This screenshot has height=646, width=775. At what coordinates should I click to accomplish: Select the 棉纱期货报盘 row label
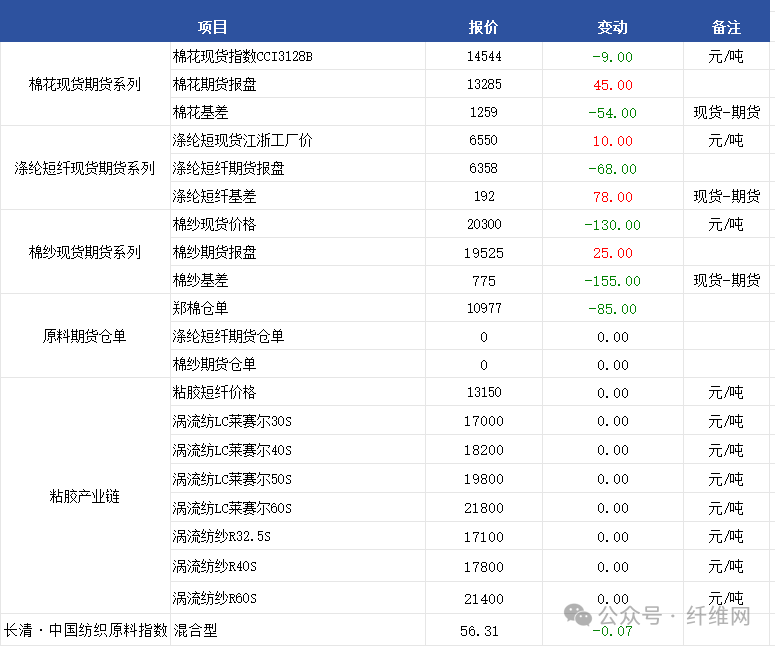pyautogui.click(x=215, y=253)
